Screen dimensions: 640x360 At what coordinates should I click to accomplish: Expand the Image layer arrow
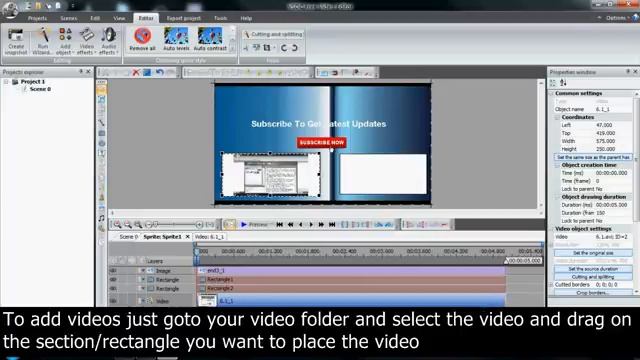pyautogui.click(x=143, y=270)
